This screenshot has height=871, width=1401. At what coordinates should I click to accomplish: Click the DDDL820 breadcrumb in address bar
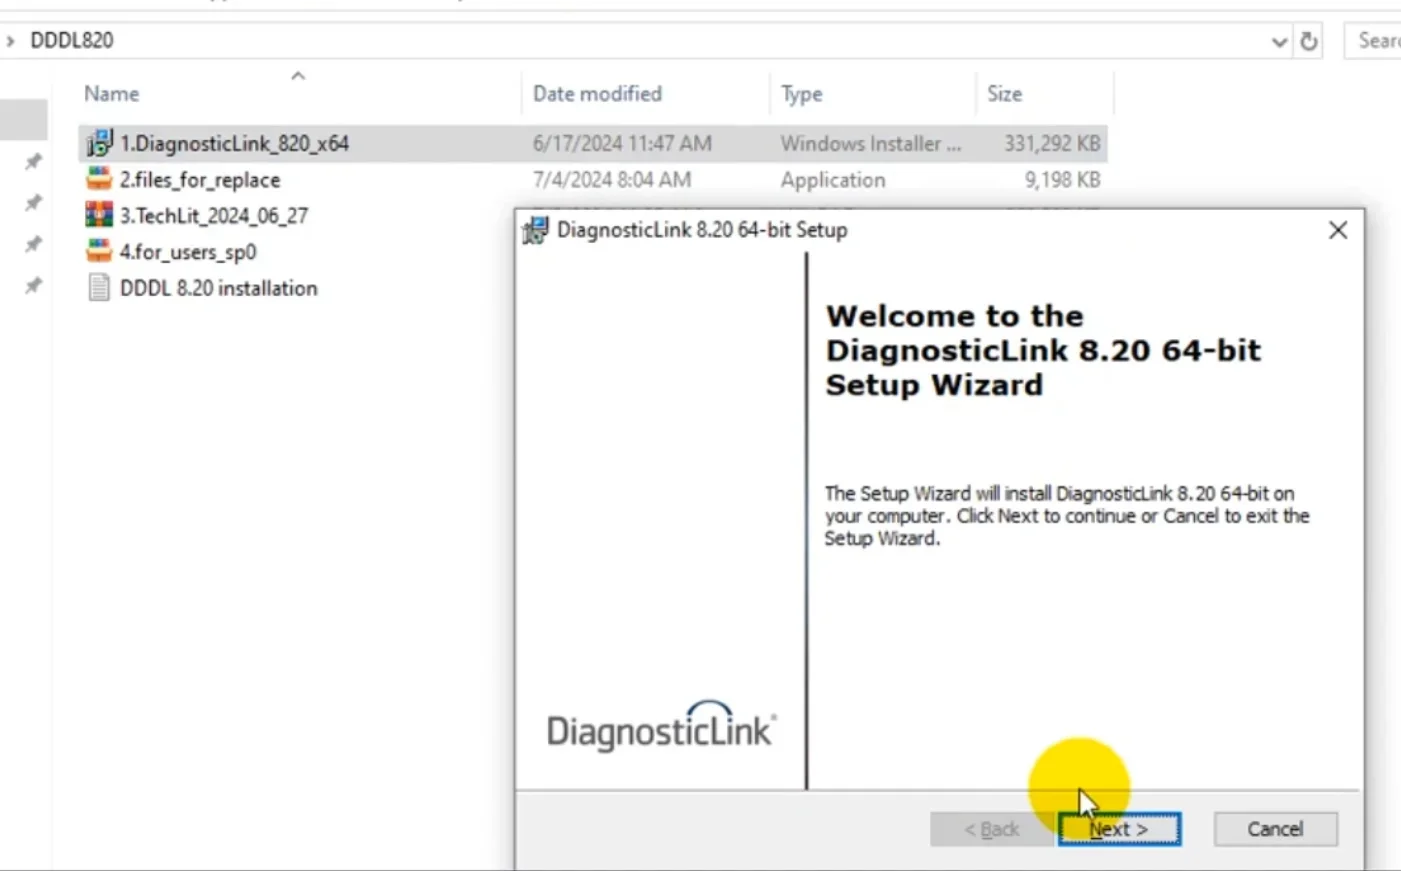[x=72, y=41]
